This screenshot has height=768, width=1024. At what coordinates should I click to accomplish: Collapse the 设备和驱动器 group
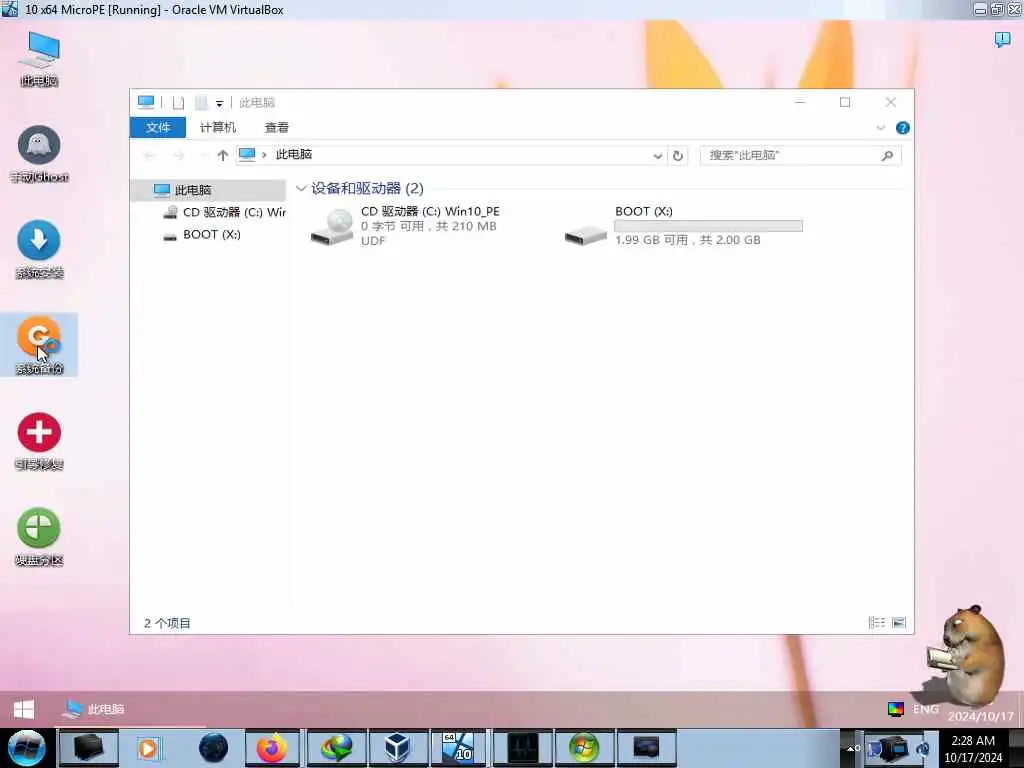[300, 189]
